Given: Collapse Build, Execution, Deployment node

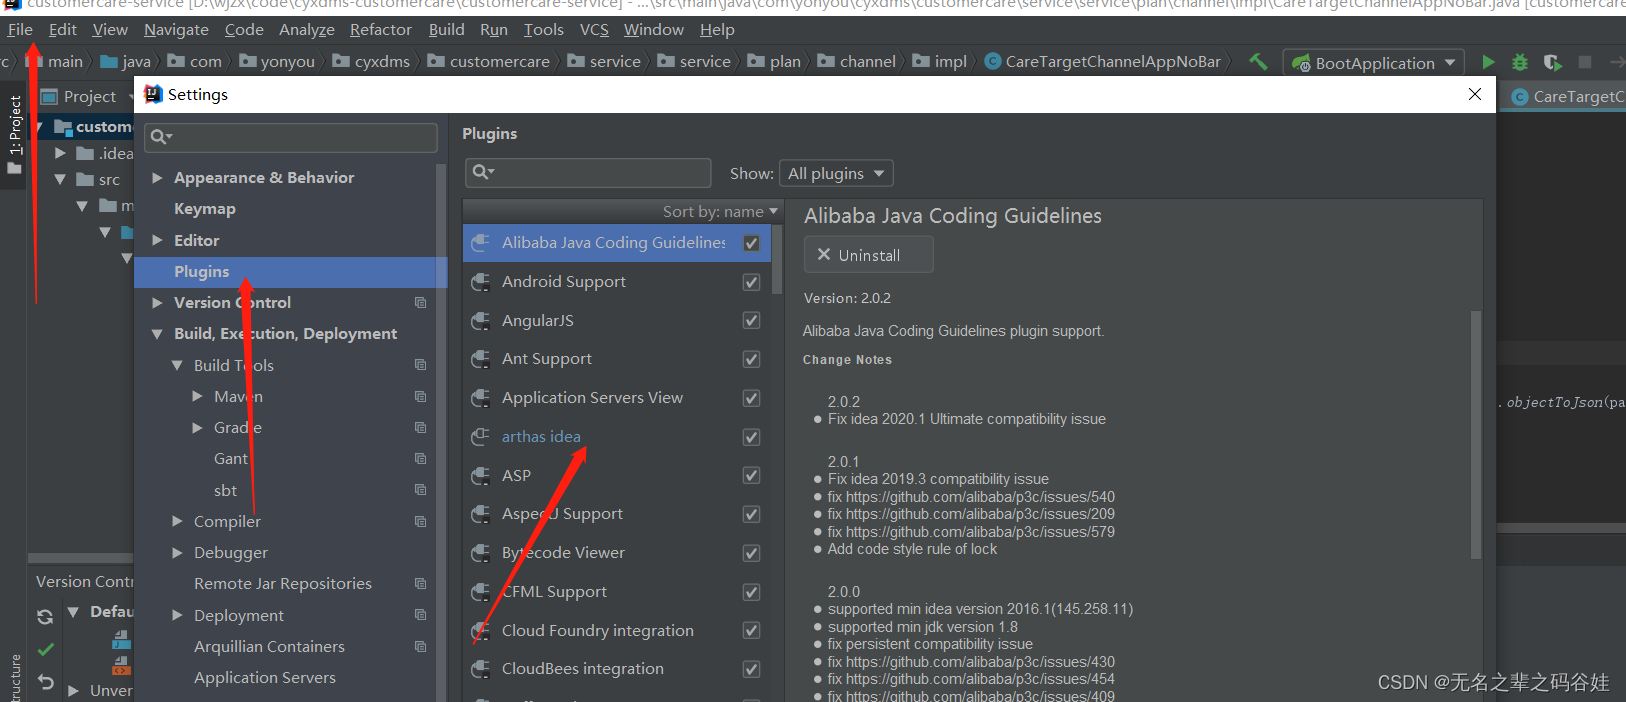Looking at the screenshot, I should (157, 334).
